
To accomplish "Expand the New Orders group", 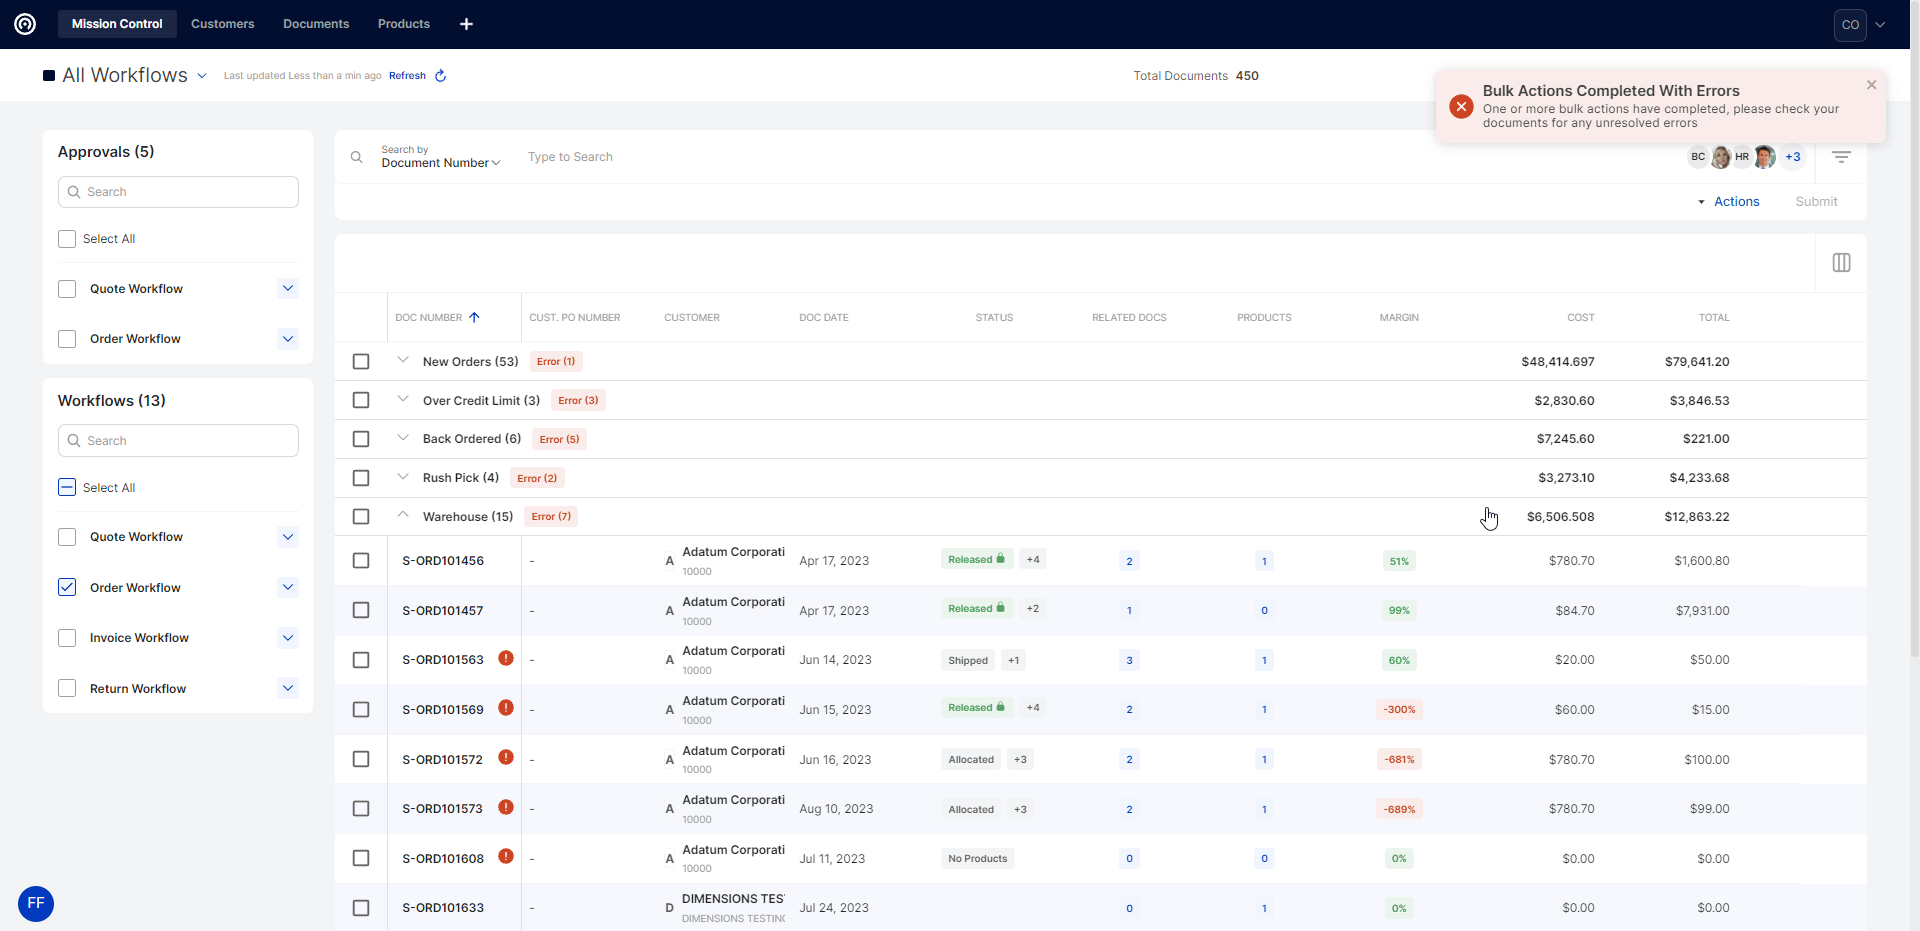I will (403, 361).
